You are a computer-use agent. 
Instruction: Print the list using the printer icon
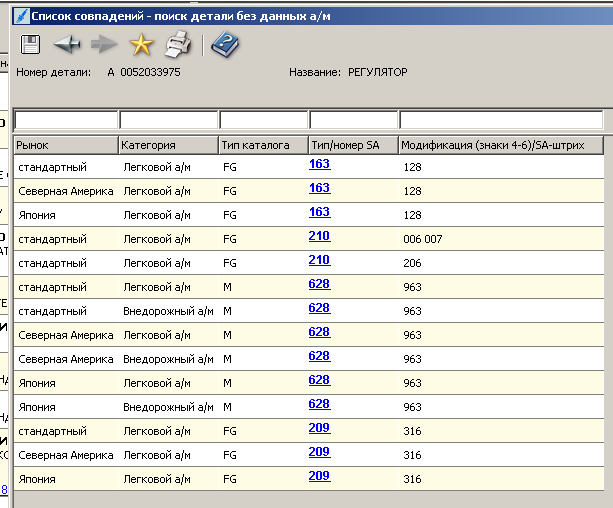point(177,44)
